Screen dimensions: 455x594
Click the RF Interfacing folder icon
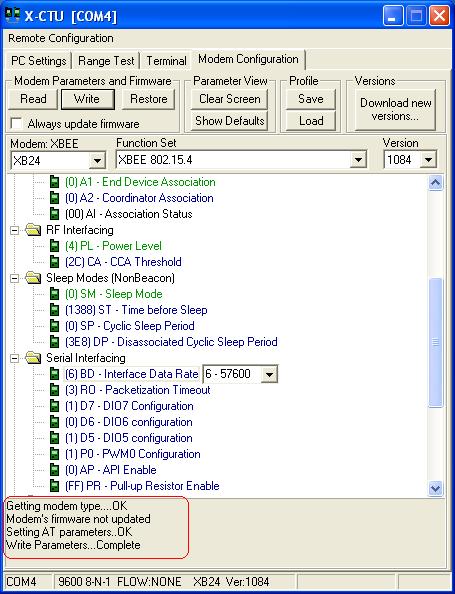[33, 230]
